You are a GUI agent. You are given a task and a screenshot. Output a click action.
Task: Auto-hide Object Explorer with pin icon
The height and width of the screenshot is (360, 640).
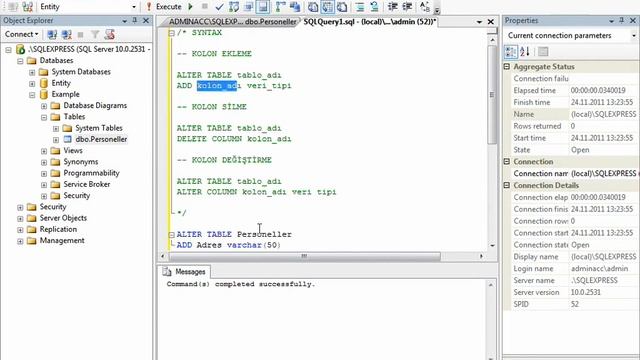pyautogui.click(x=135, y=20)
